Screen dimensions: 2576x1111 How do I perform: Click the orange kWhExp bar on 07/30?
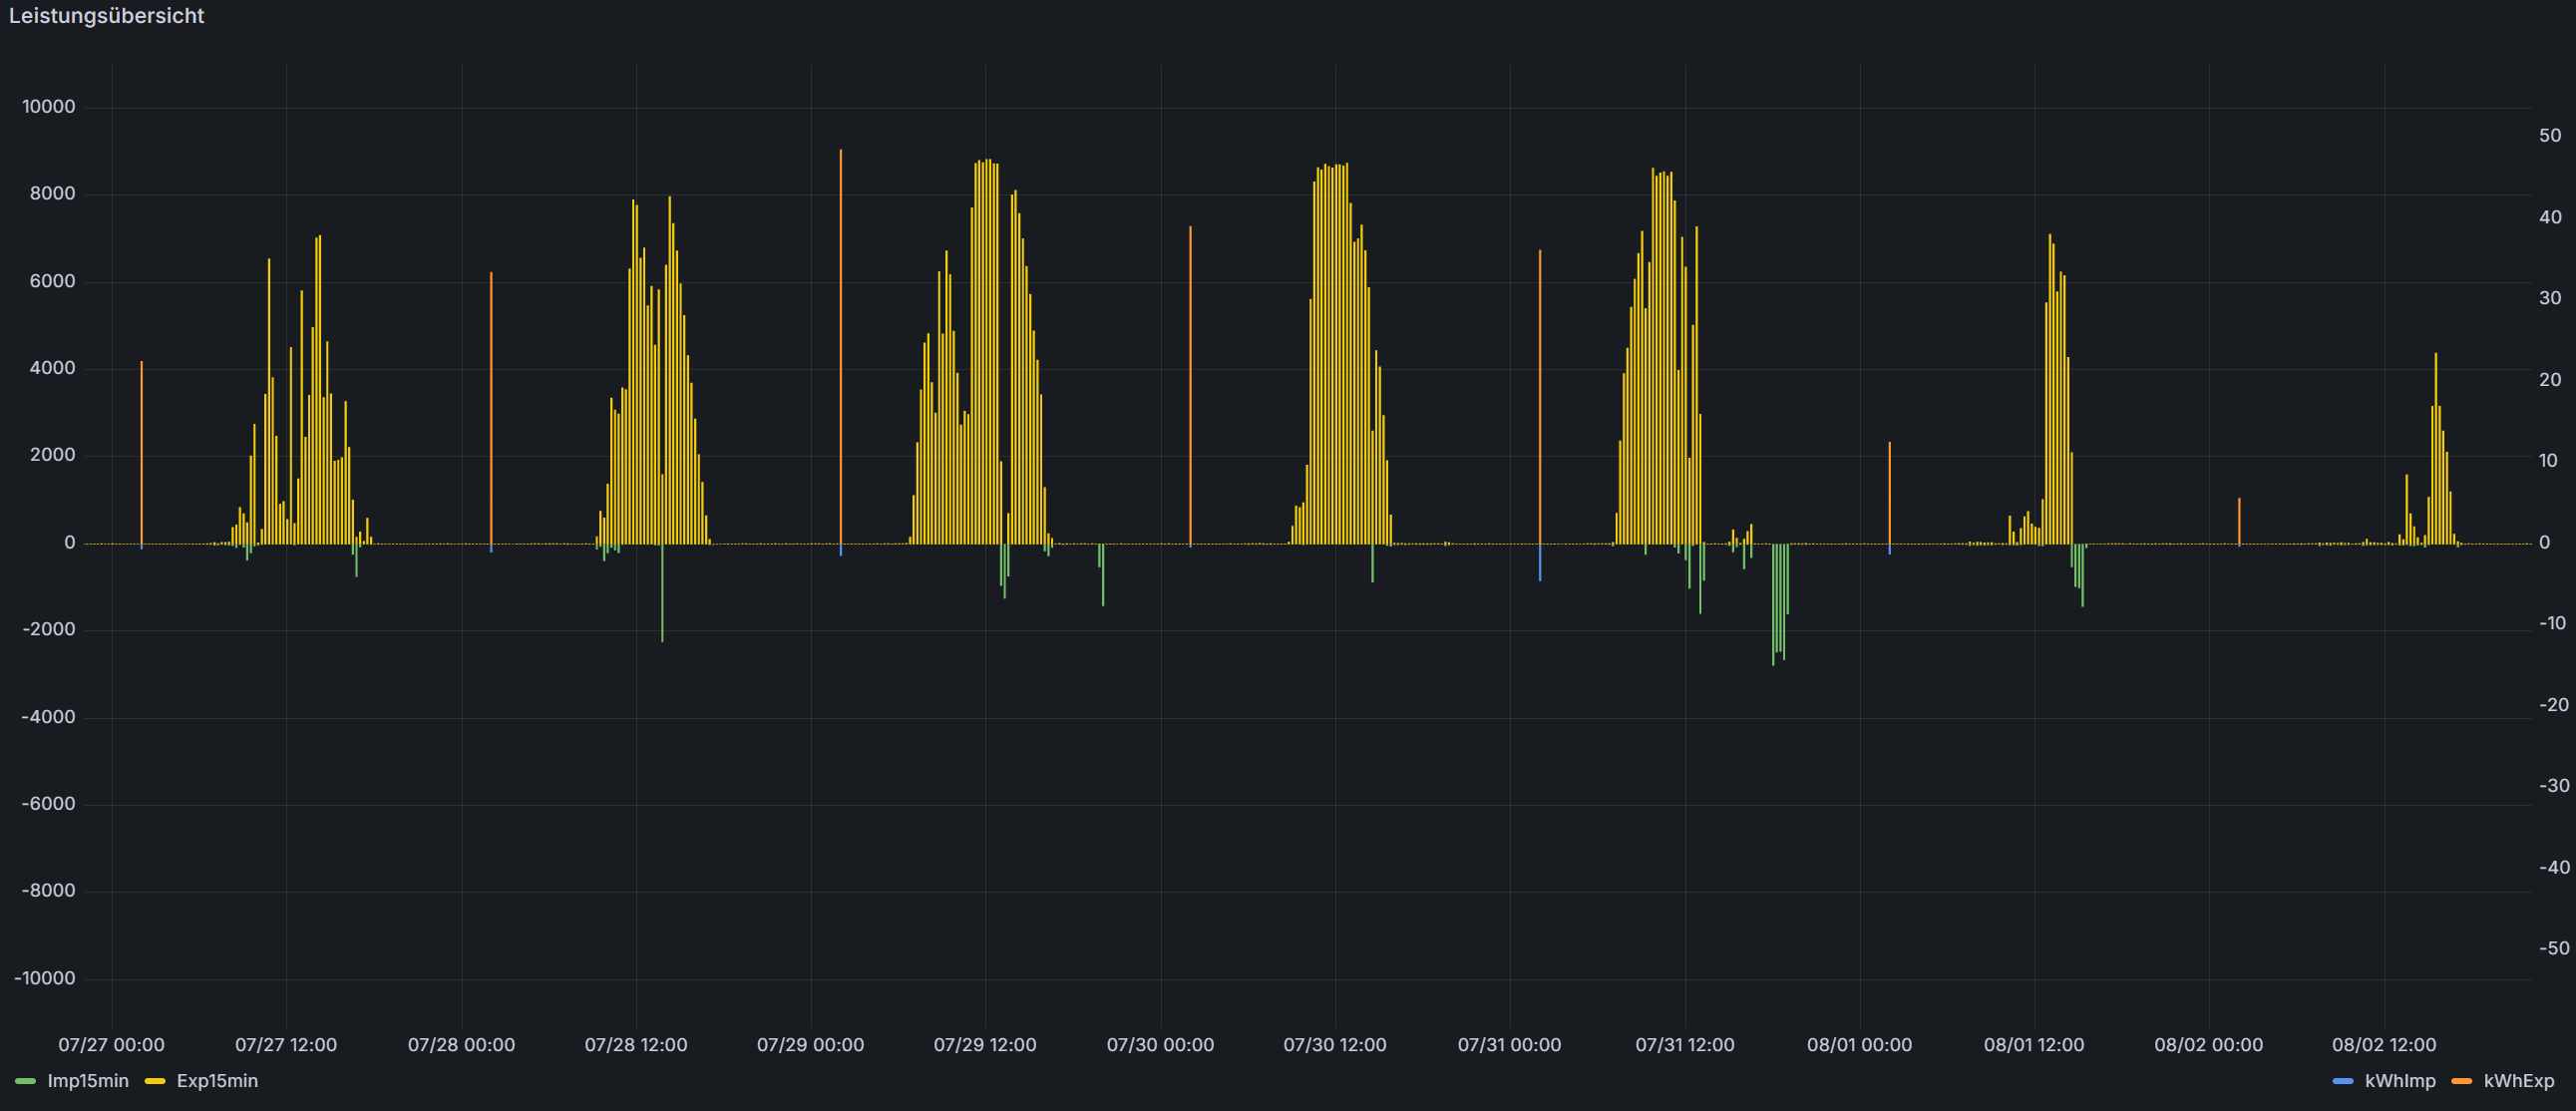point(1190,385)
